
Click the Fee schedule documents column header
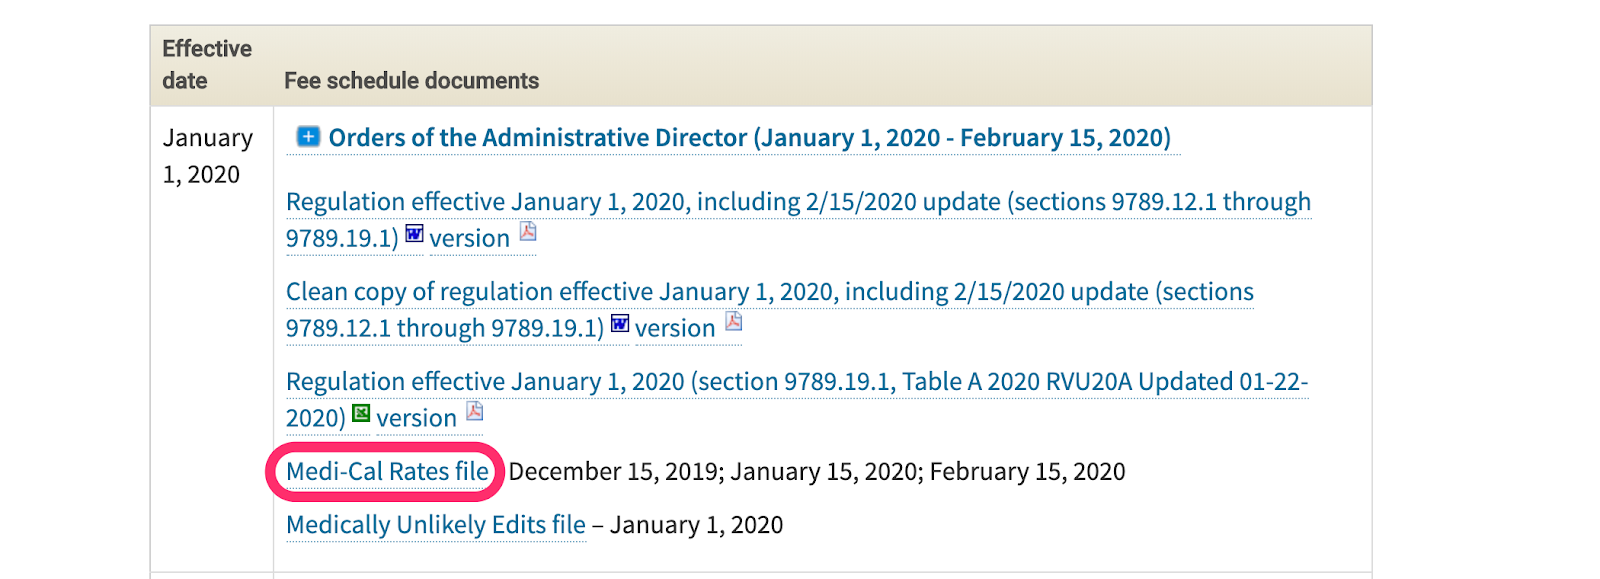[412, 81]
